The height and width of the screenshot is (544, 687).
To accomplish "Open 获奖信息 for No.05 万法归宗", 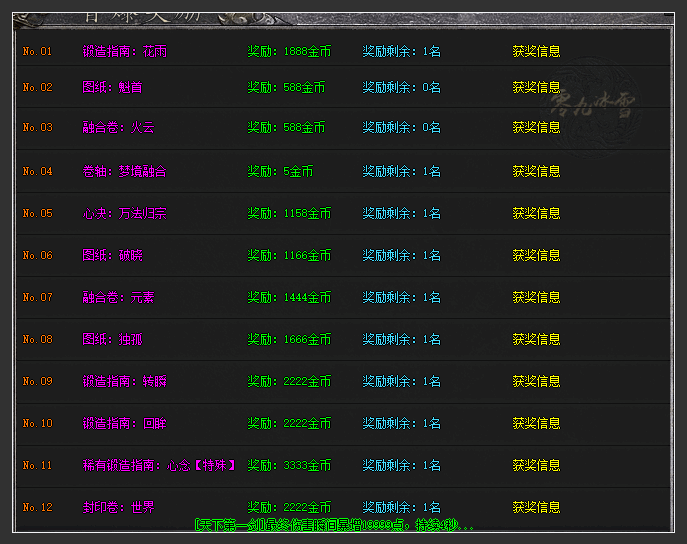I will point(536,213).
